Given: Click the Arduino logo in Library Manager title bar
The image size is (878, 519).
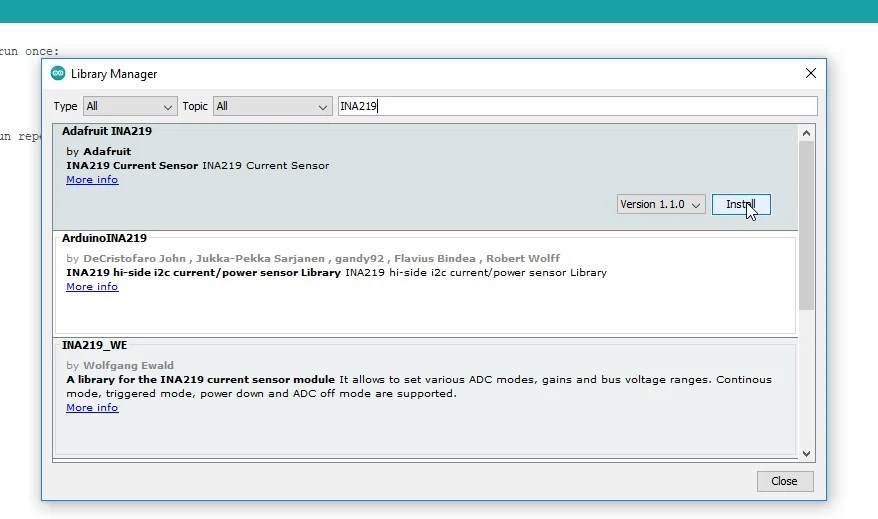Looking at the screenshot, I should (58, 74).
